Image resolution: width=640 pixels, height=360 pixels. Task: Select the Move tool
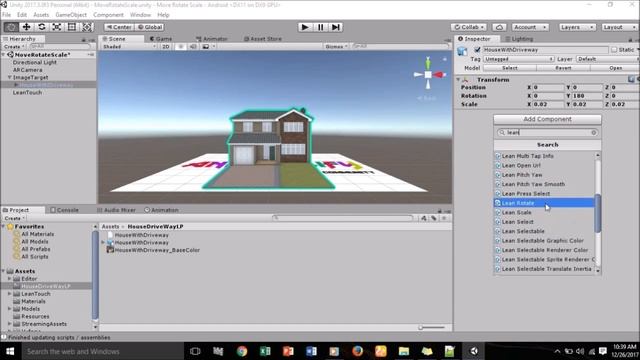[27, 27]
